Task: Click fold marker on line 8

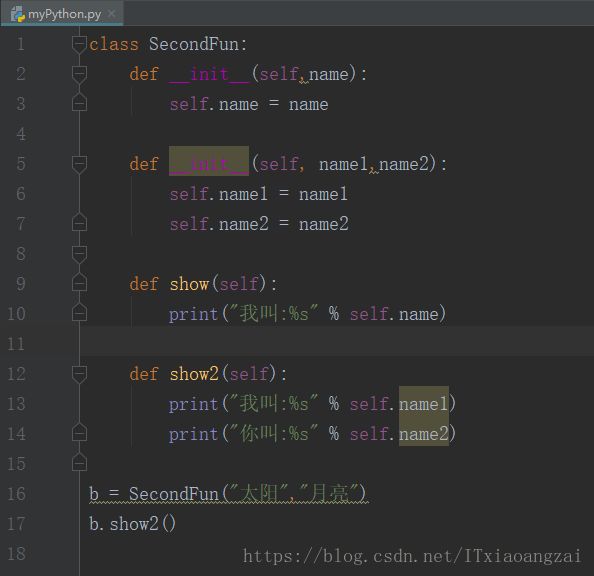Action: click(x=80, y=254)
